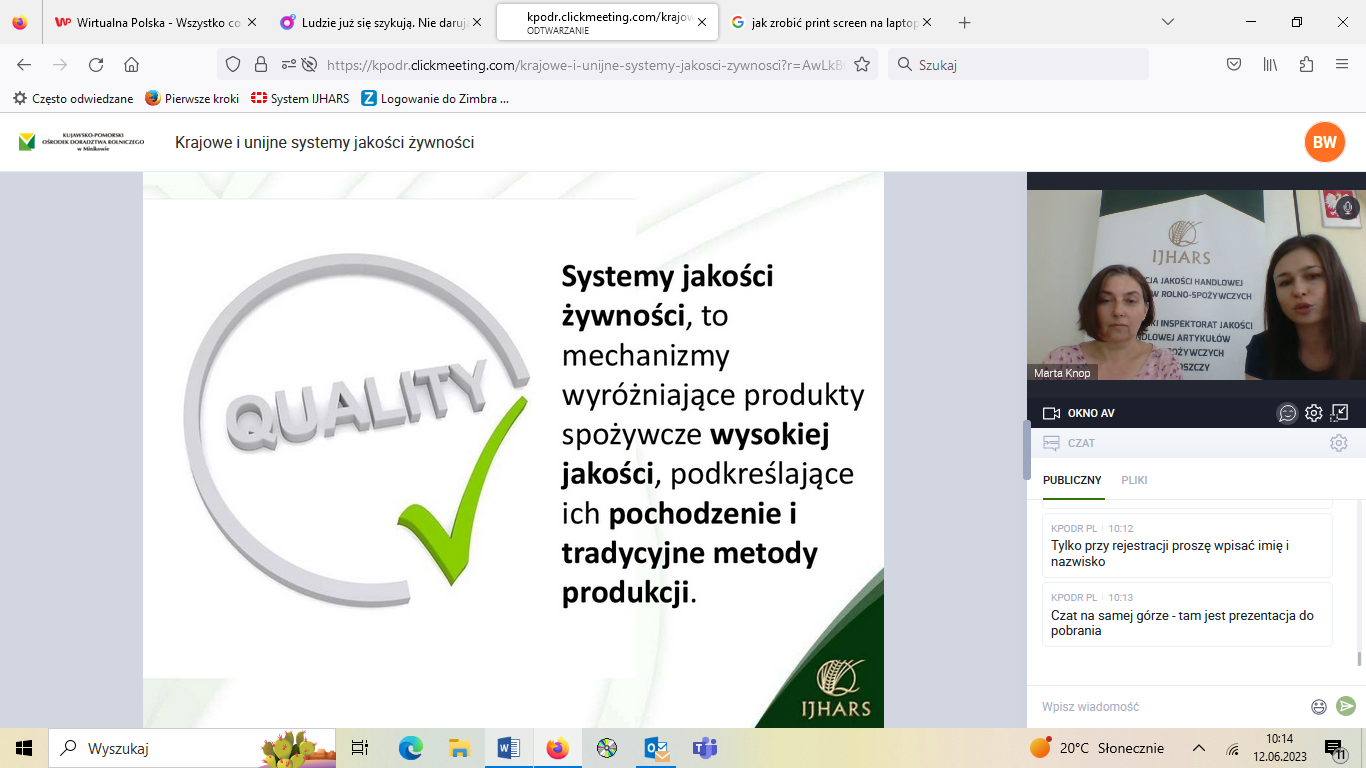Toggle the OKNO AV camera panel
The width and height of the screenshot is (1366, 768).
pos(1078,413)
